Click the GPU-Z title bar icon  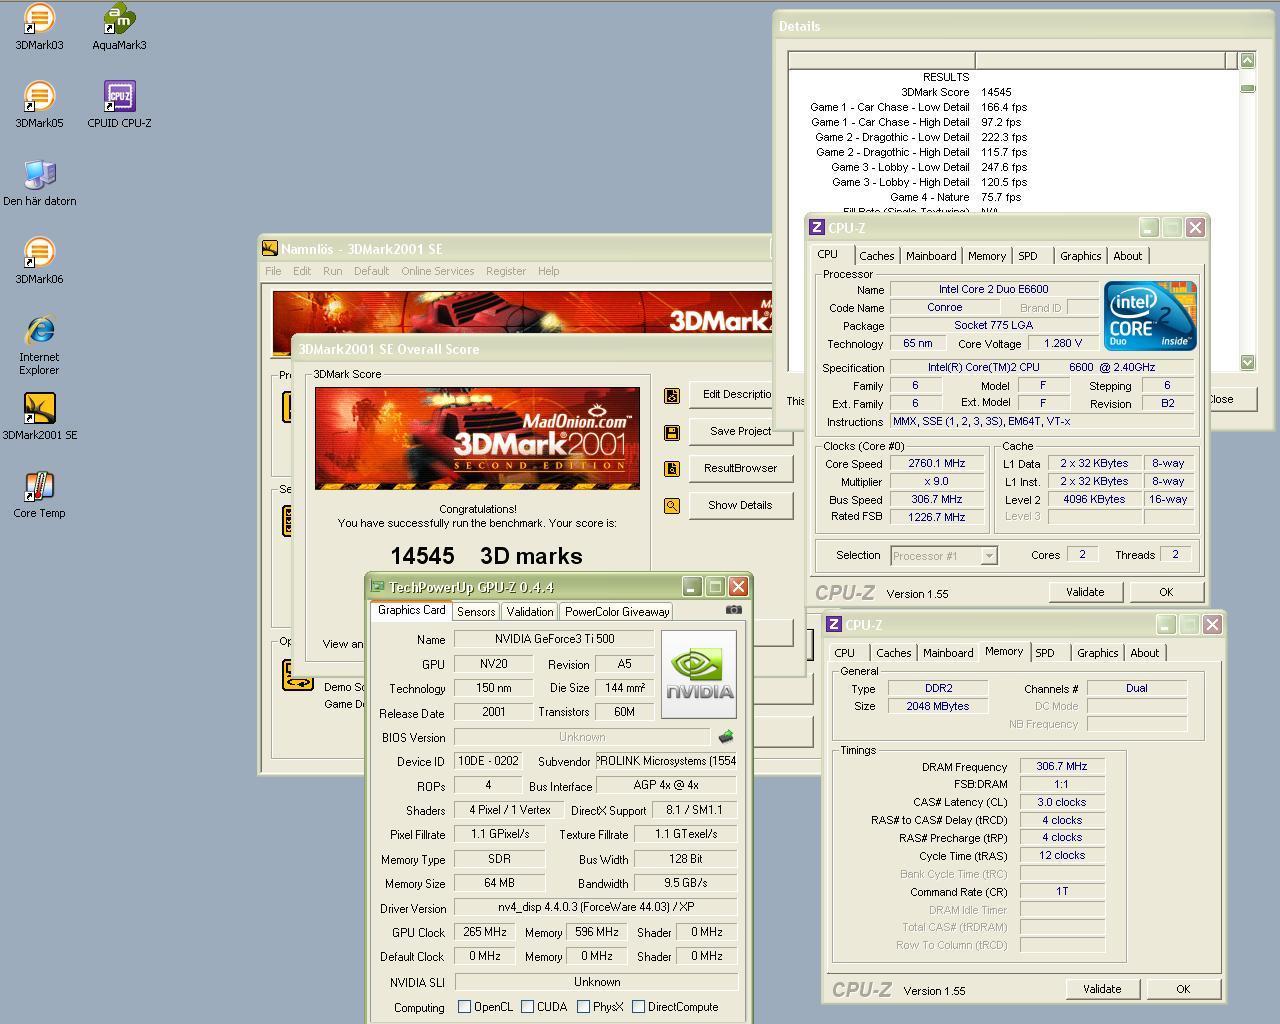[x=378, y=587]
